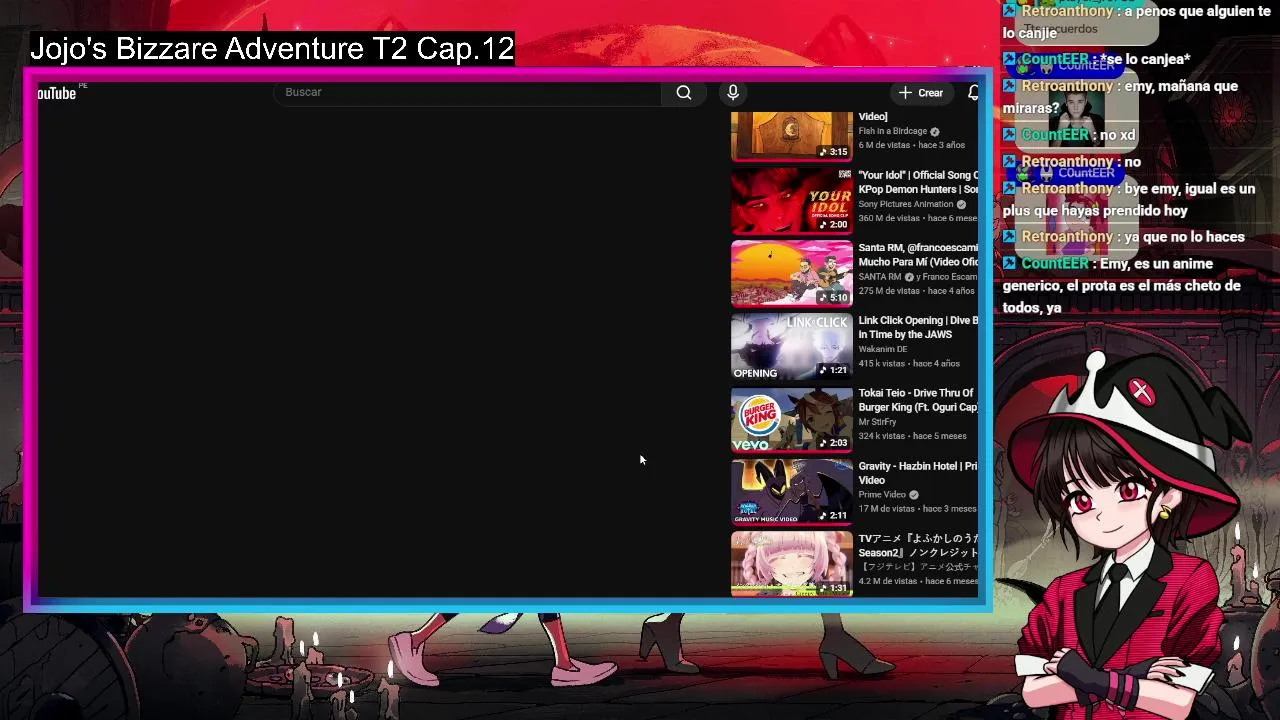Open the Link Click Opening thumbnail
1280x720 pixels.
(791, 346)
